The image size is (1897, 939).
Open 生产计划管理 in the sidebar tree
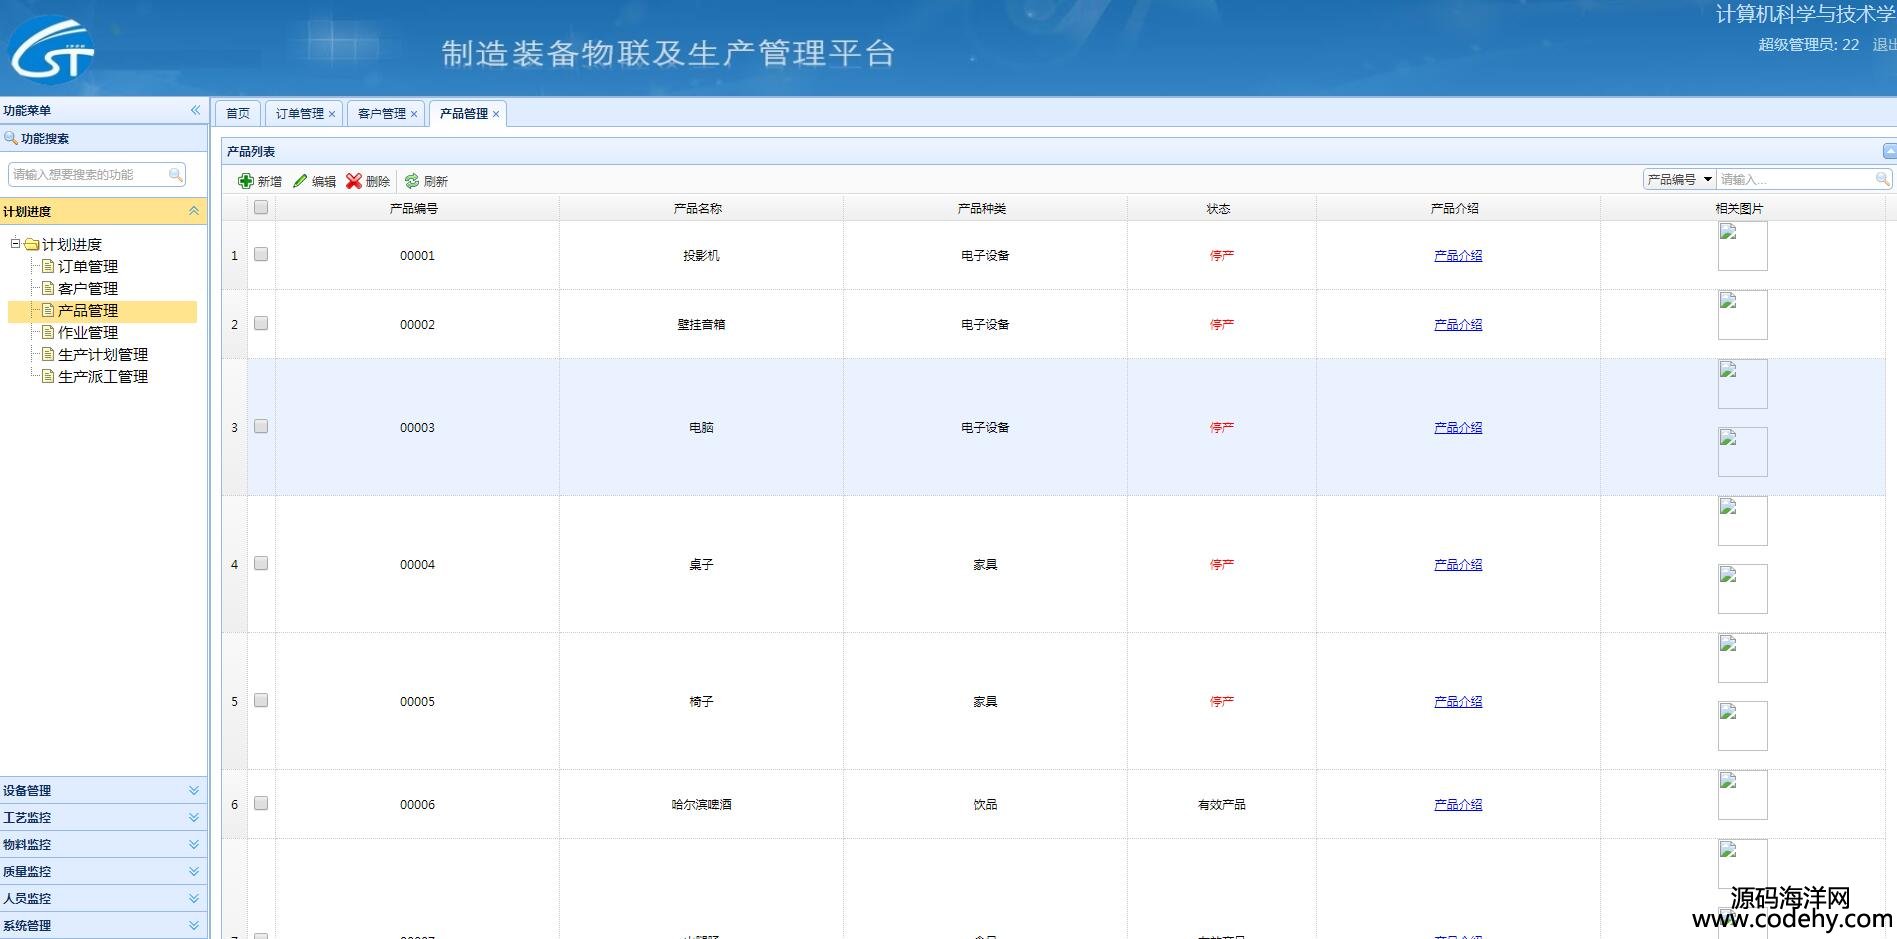click(103, 355)
